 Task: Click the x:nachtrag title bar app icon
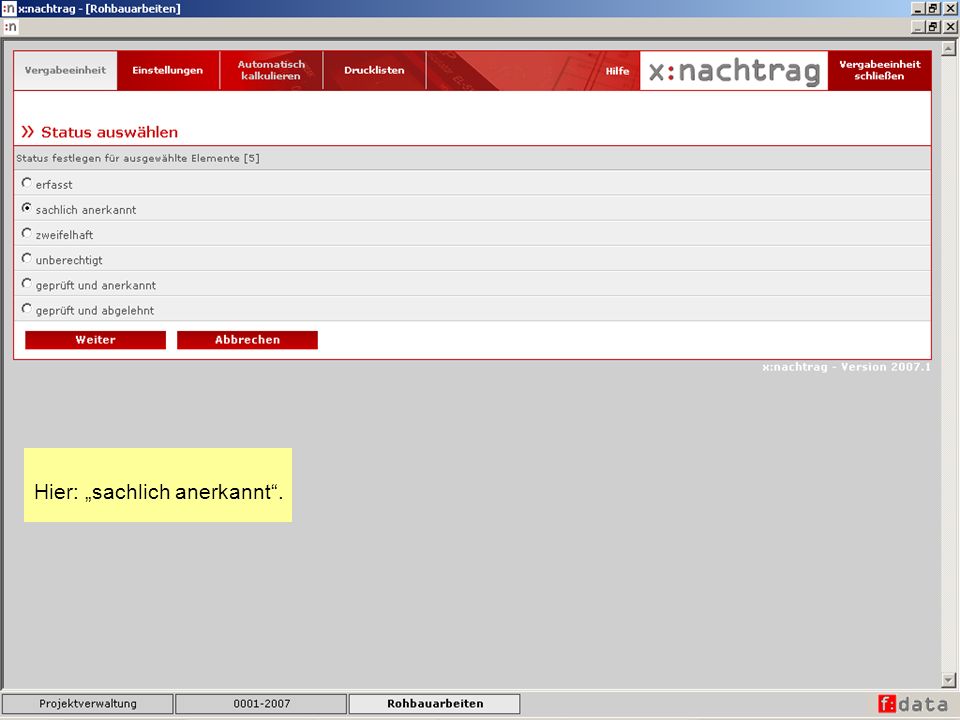pos(9,9)
